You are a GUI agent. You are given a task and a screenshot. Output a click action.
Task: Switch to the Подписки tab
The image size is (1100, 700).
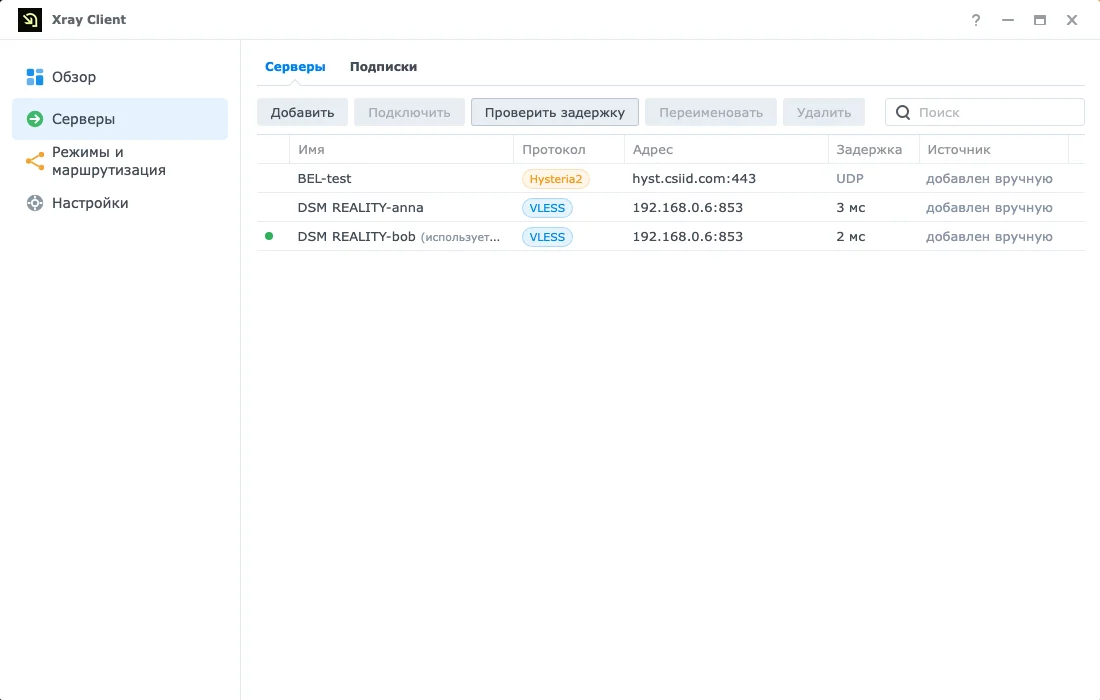(383, 67)
